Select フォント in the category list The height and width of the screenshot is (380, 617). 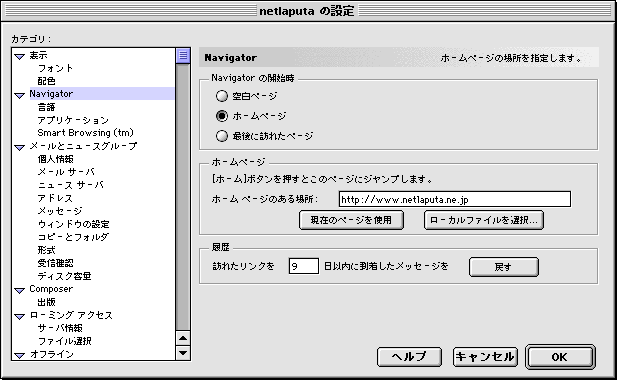click(x=55, y=68)
